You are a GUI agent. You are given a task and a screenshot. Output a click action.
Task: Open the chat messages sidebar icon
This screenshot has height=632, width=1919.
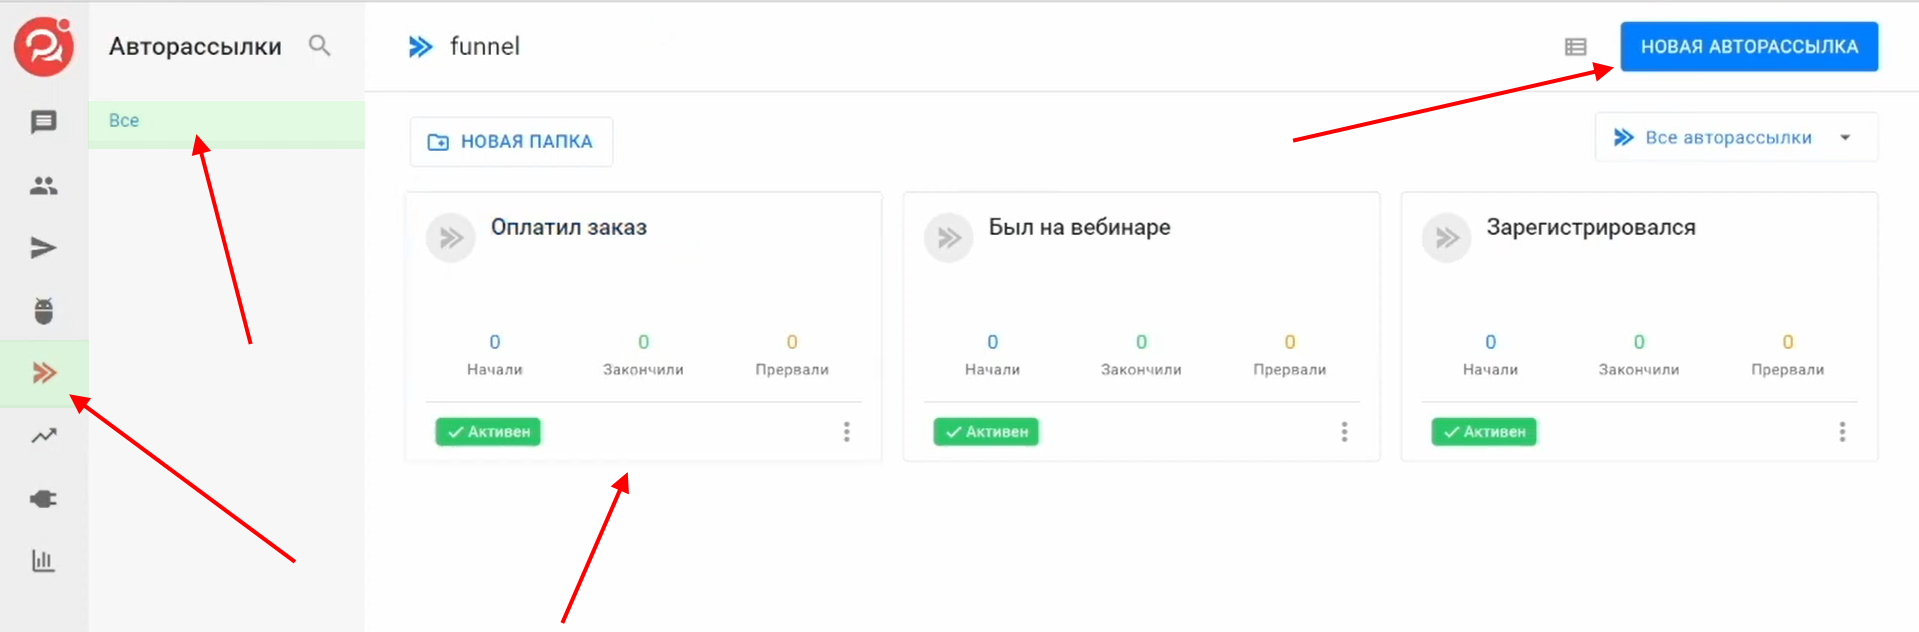43,122
